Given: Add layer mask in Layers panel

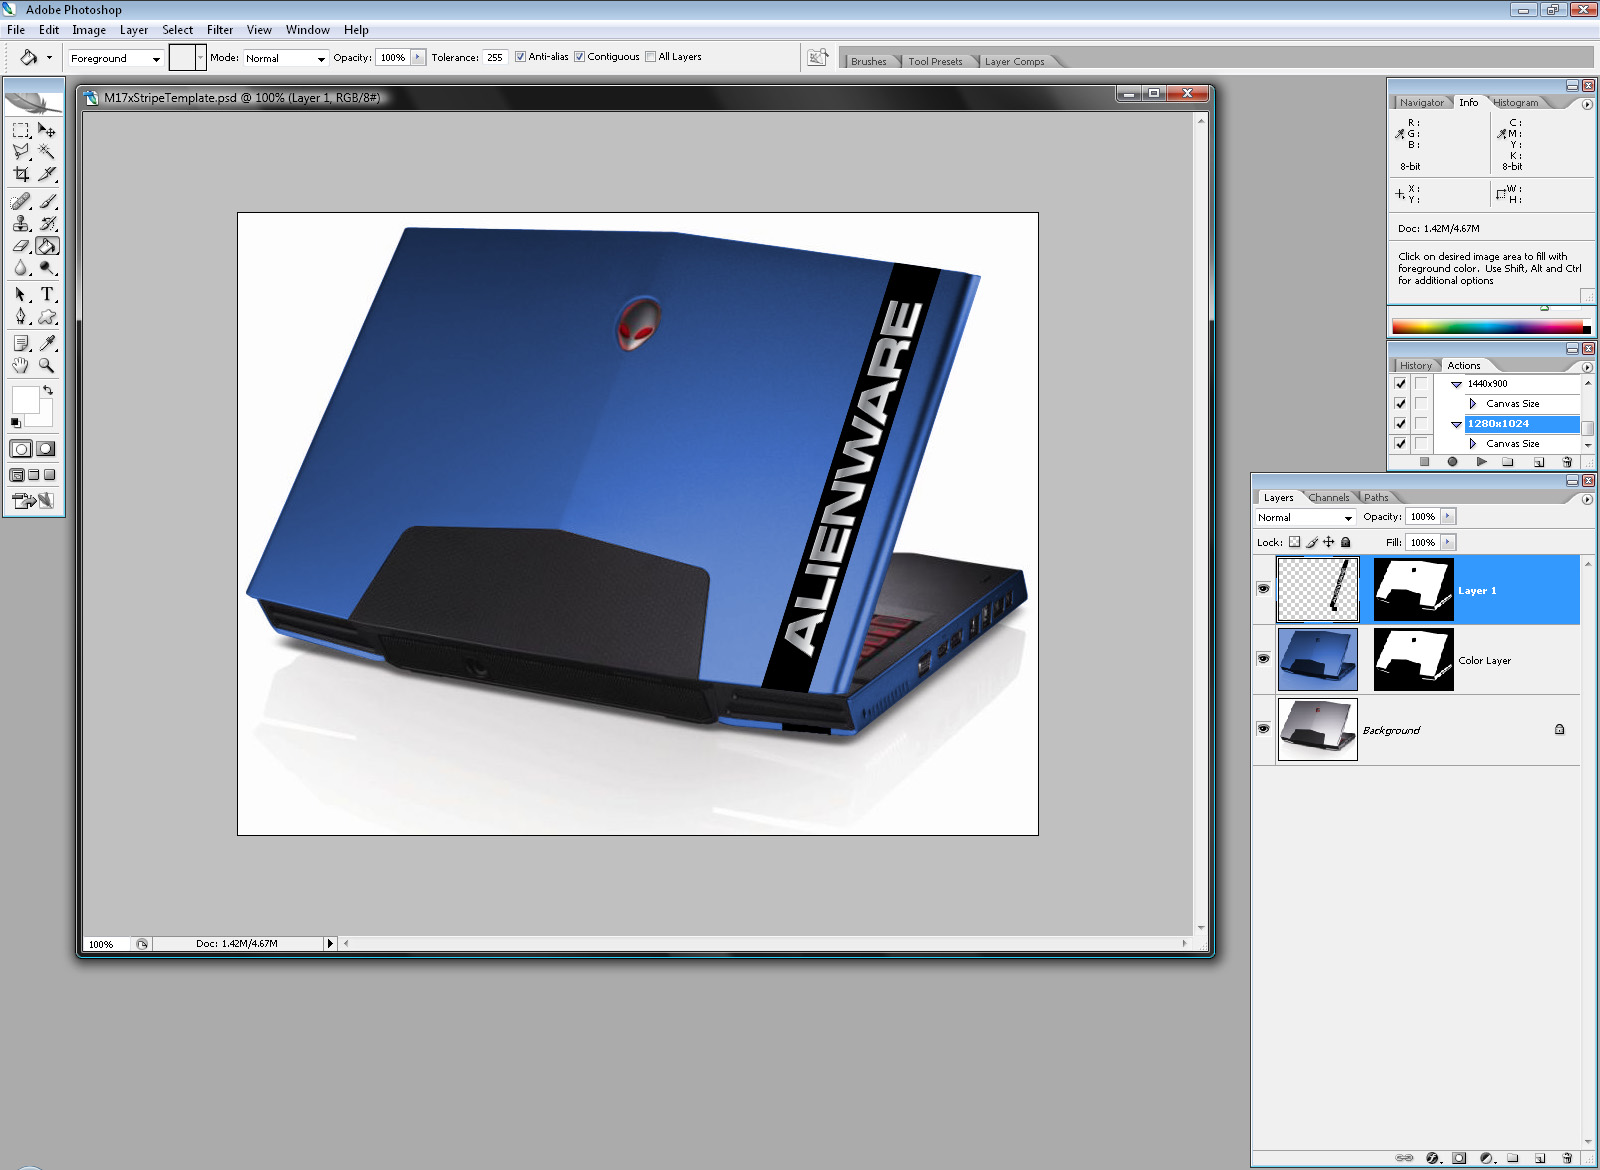Looking at the screenshot, I should tap(1459, 1158).
